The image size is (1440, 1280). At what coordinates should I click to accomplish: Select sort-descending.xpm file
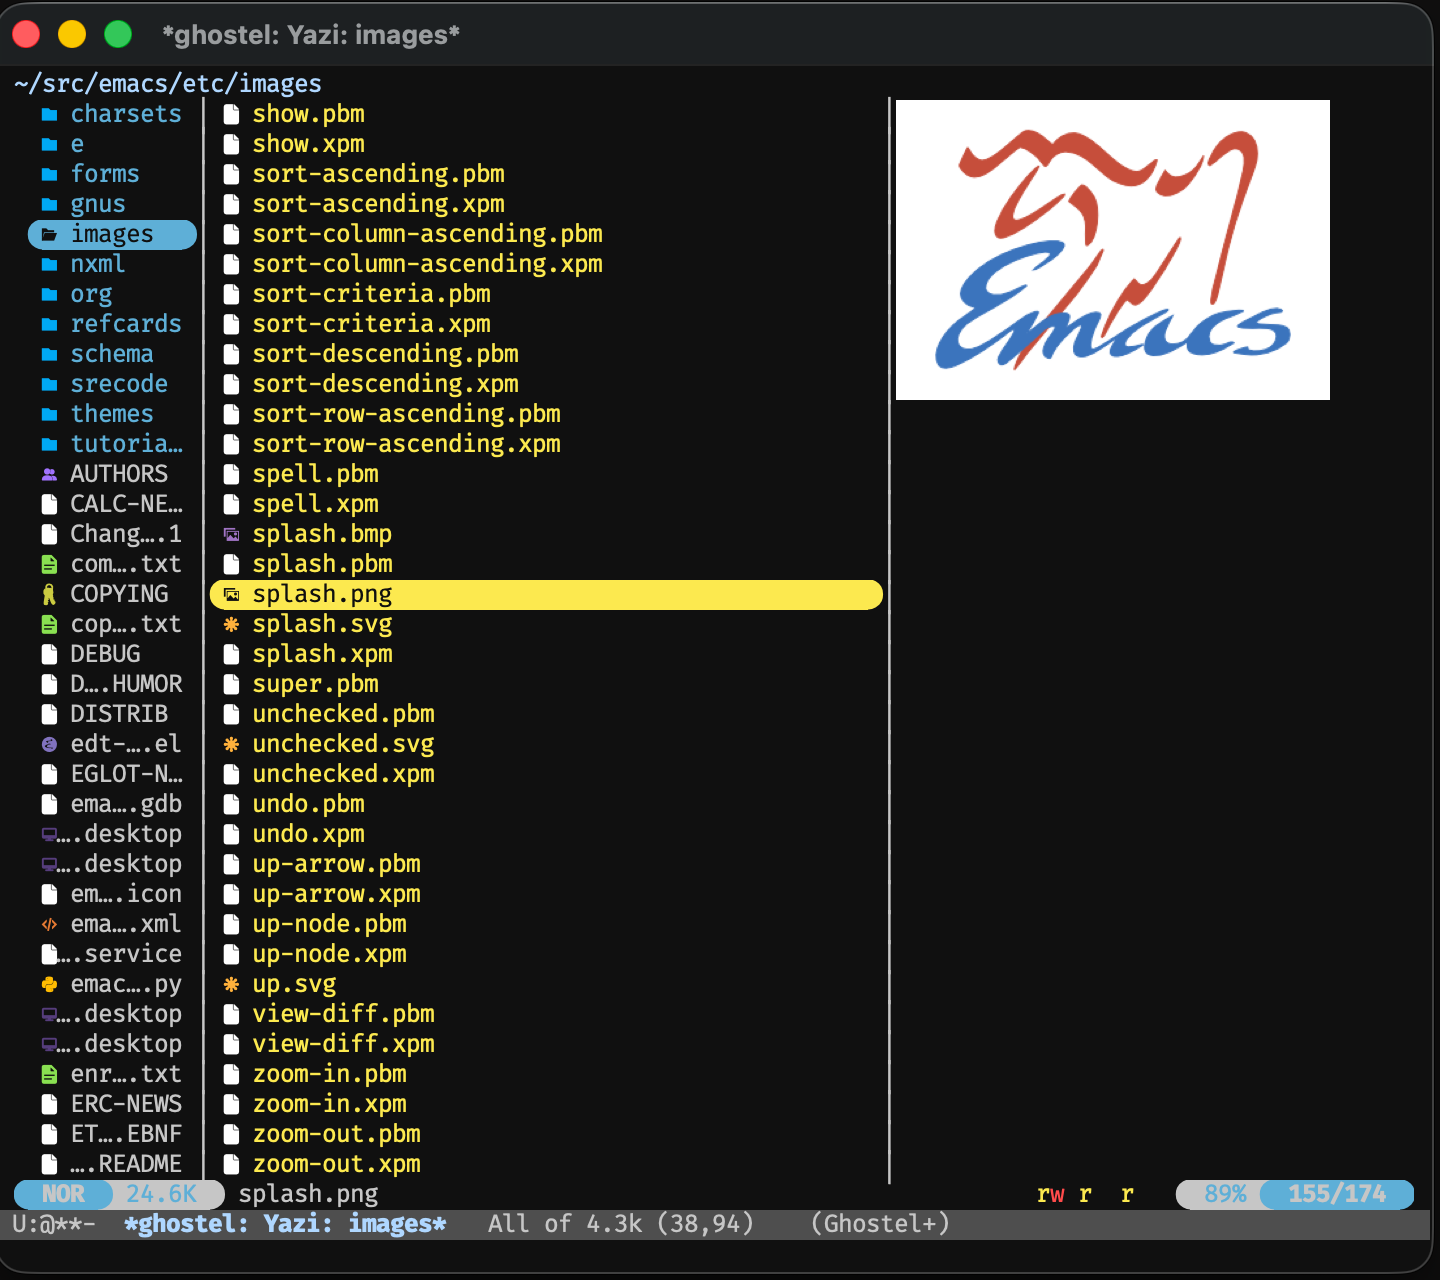pyautogui.click(x=385, y=384)
